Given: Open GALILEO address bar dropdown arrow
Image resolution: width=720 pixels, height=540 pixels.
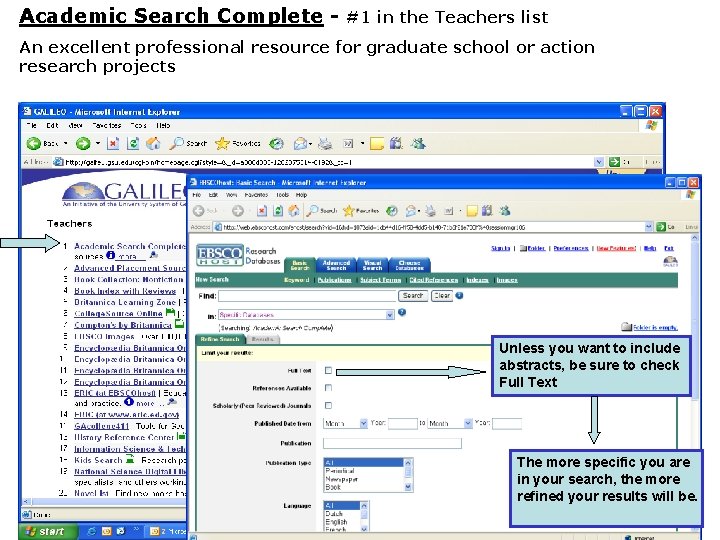Looking at the screenshot, I should (x=599, y=162).
